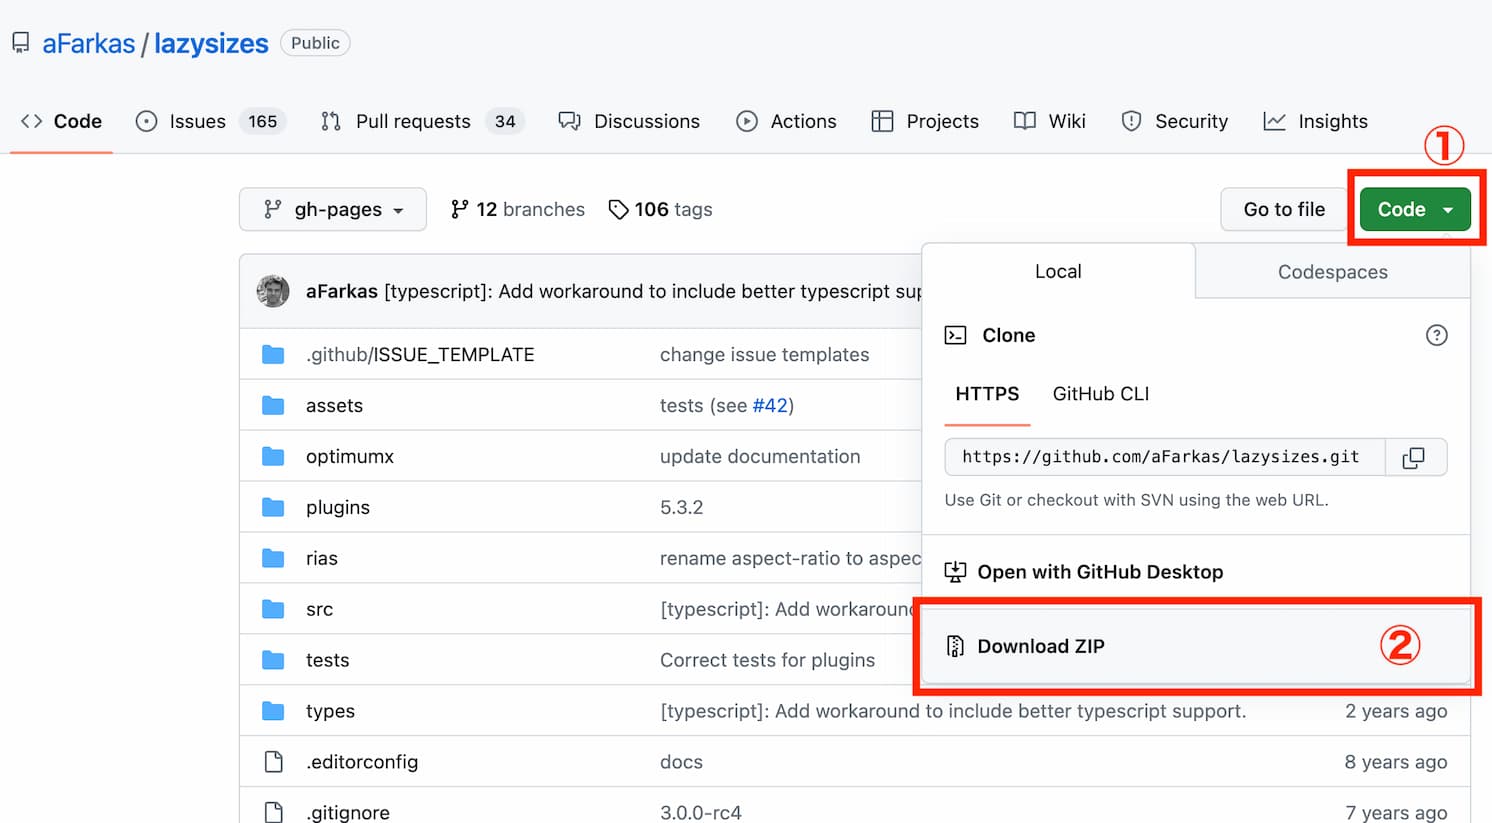View the 106 tags link
Image resolution: width=1492 pixels, height=823 pixels.
pyautogui.click(x=660, y=209)
